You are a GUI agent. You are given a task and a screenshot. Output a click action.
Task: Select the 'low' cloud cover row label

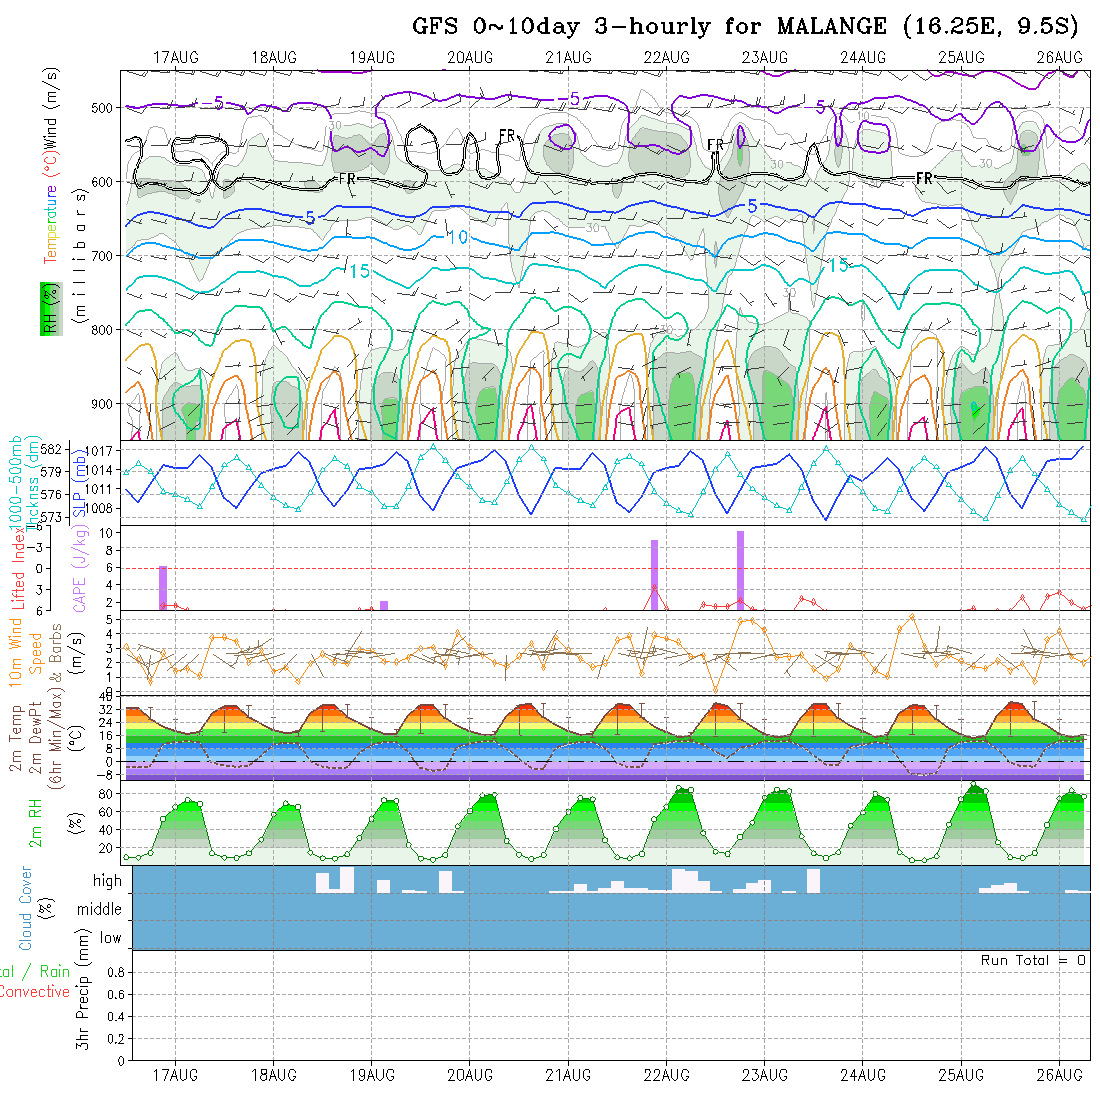pos(110,938)
